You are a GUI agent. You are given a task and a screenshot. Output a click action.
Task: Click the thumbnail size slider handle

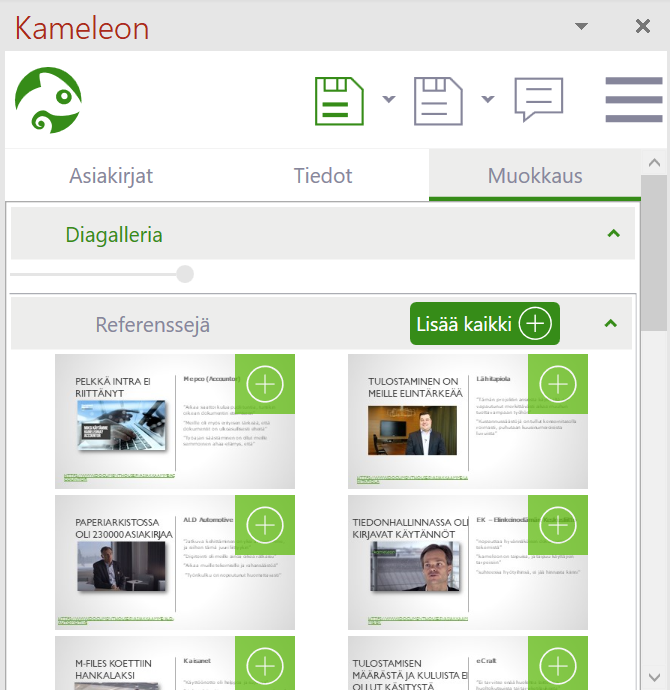click(x=184, y=274)
